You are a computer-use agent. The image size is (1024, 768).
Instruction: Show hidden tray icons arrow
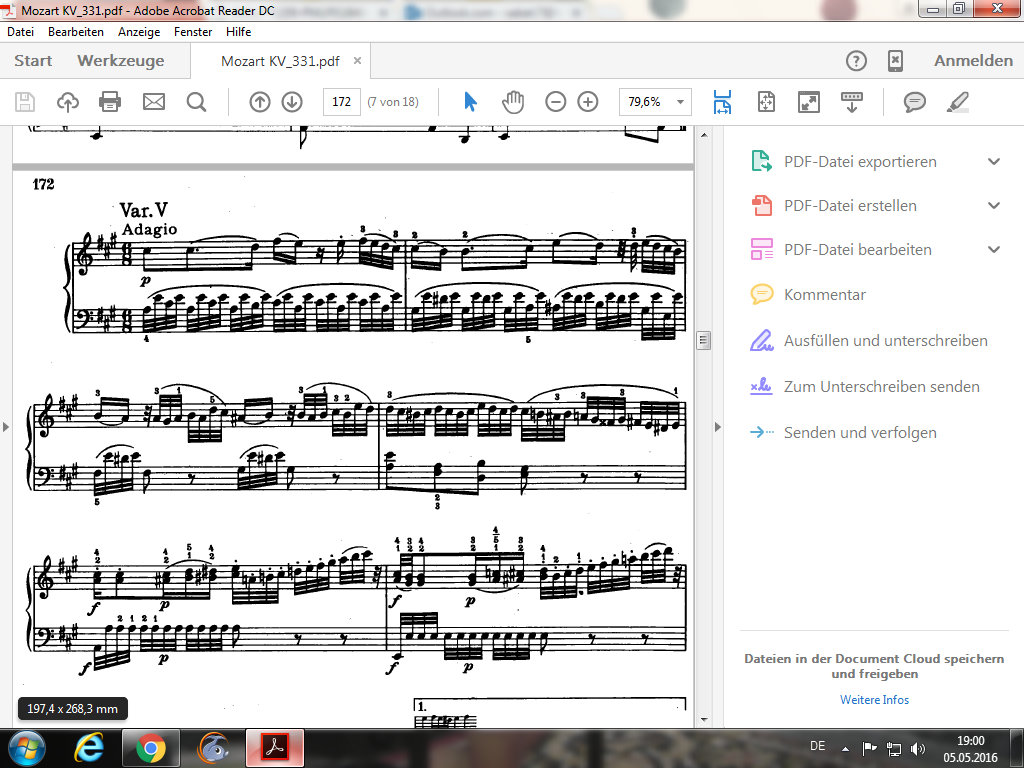click(x=845, y=748)
